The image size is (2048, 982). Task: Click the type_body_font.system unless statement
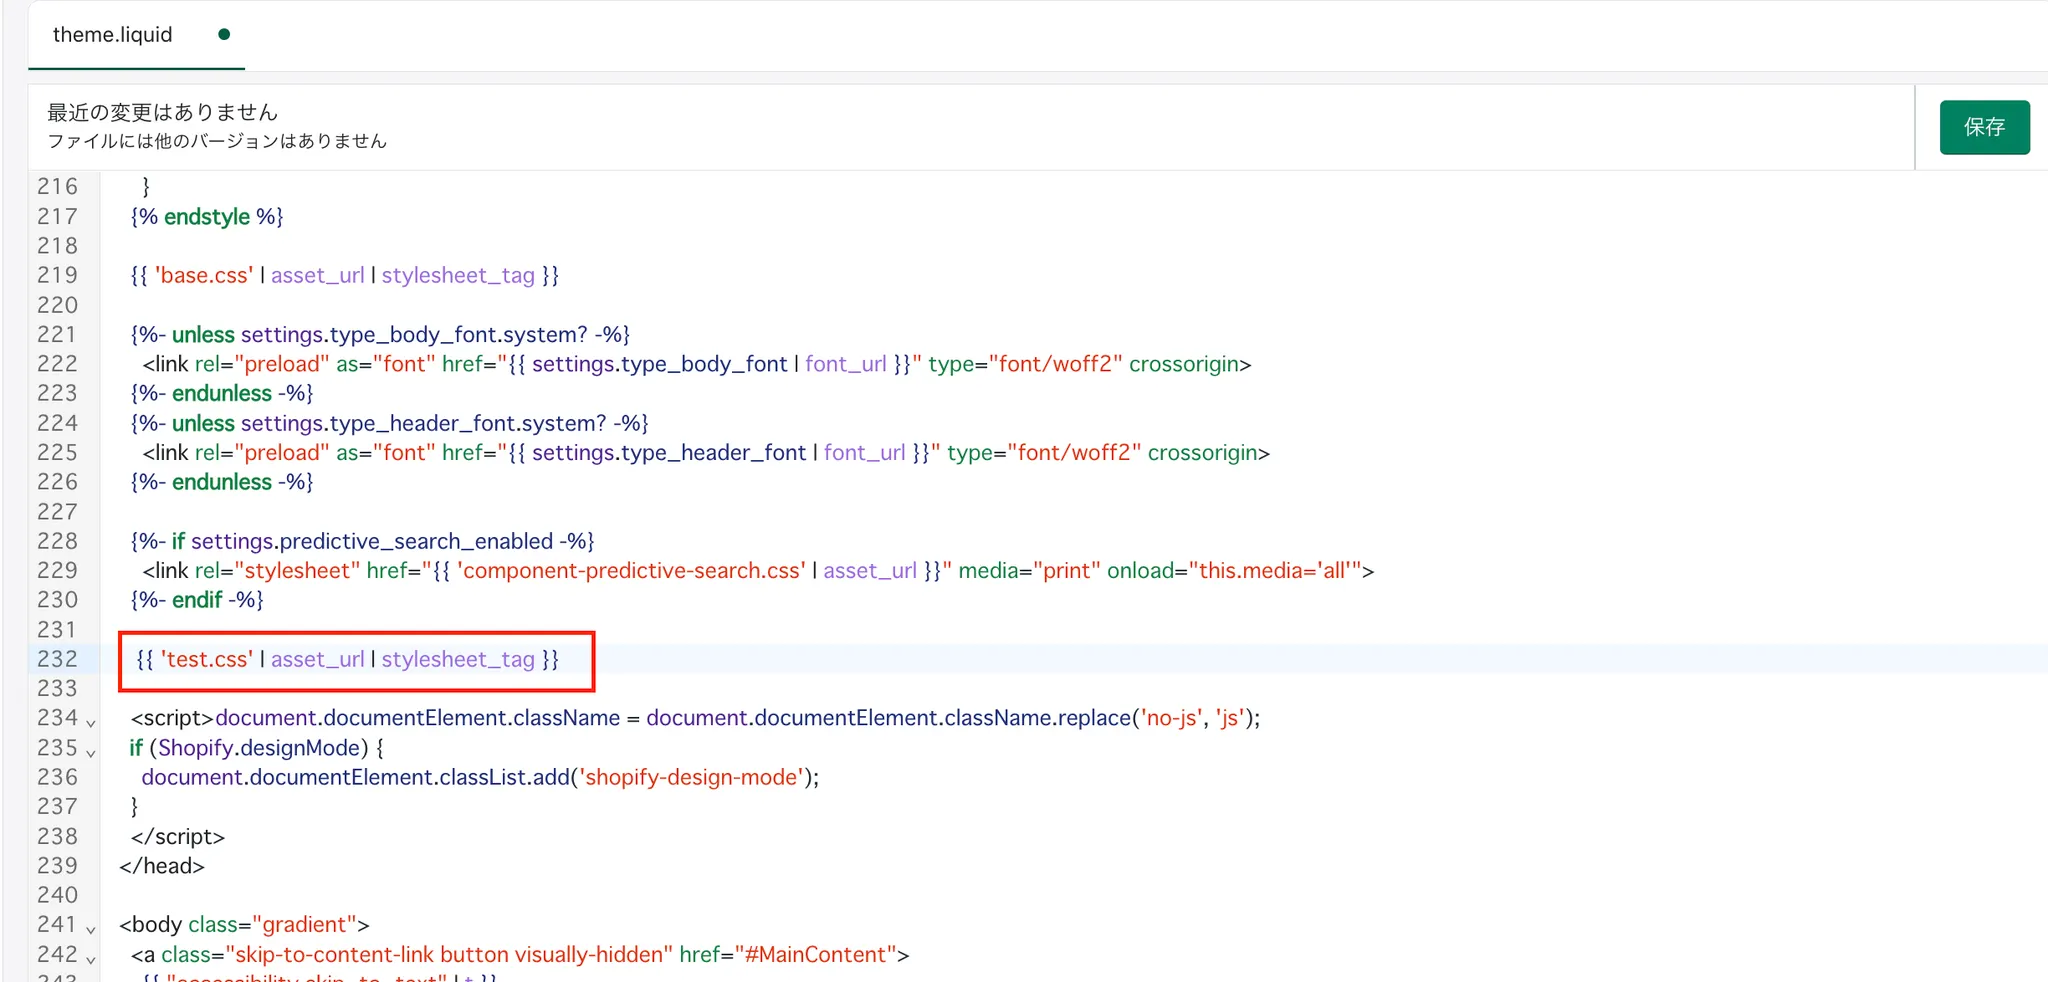click(380, 334)
